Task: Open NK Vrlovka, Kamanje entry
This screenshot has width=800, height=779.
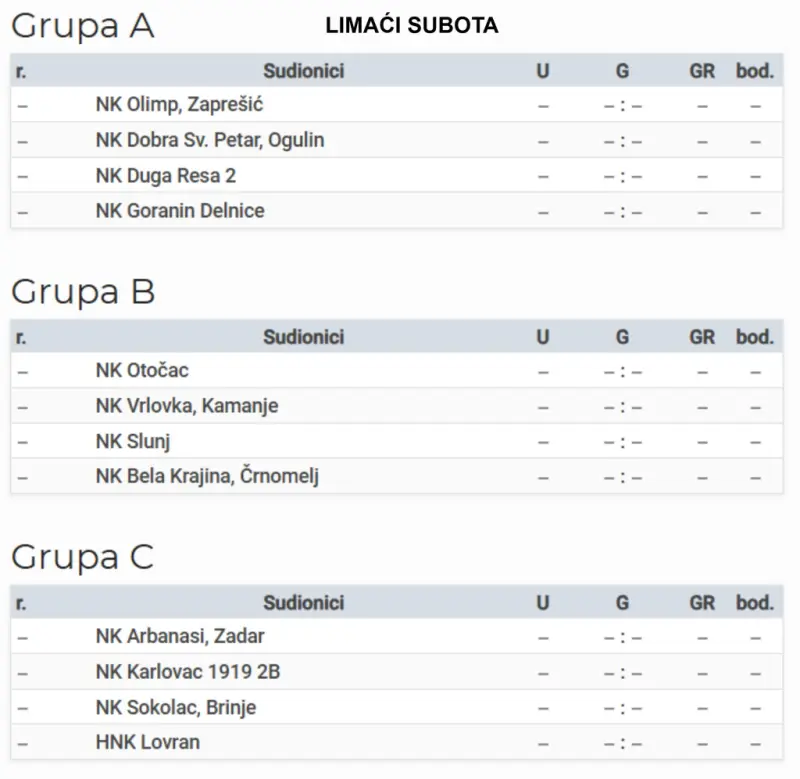Action: 187,406
